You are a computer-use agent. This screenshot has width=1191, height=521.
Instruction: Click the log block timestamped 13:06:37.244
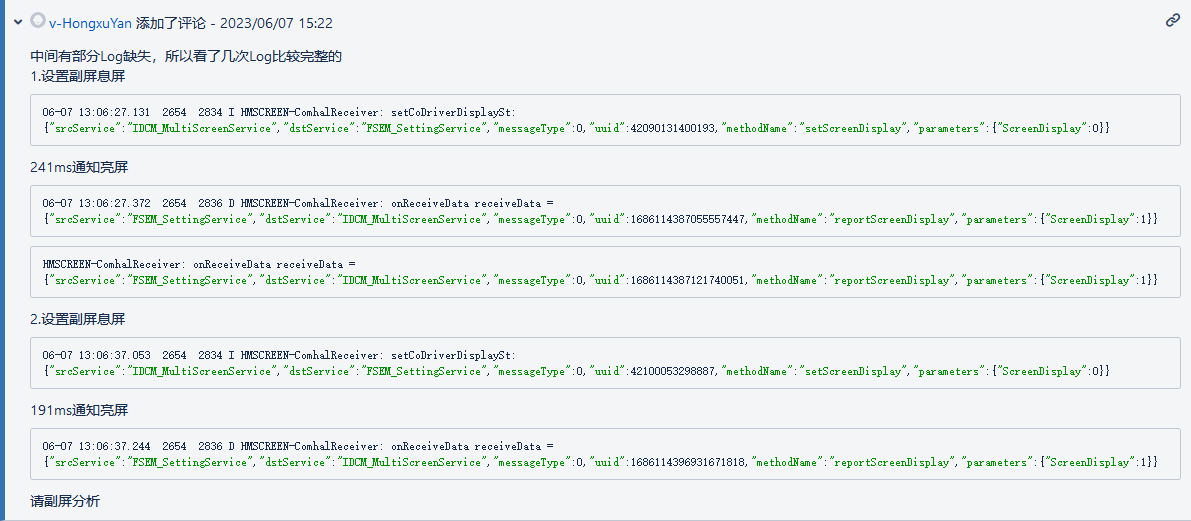coord(605,454)
